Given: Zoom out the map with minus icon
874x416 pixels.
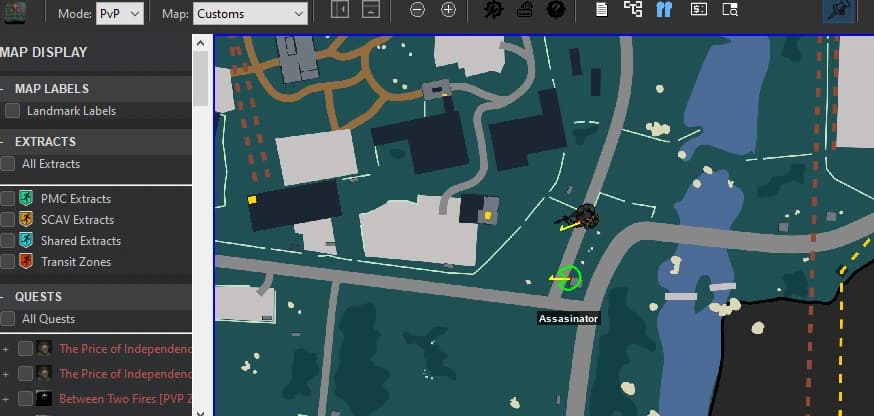Looking at the screenshot, I should pyautogui.click(x=417, y=10).
